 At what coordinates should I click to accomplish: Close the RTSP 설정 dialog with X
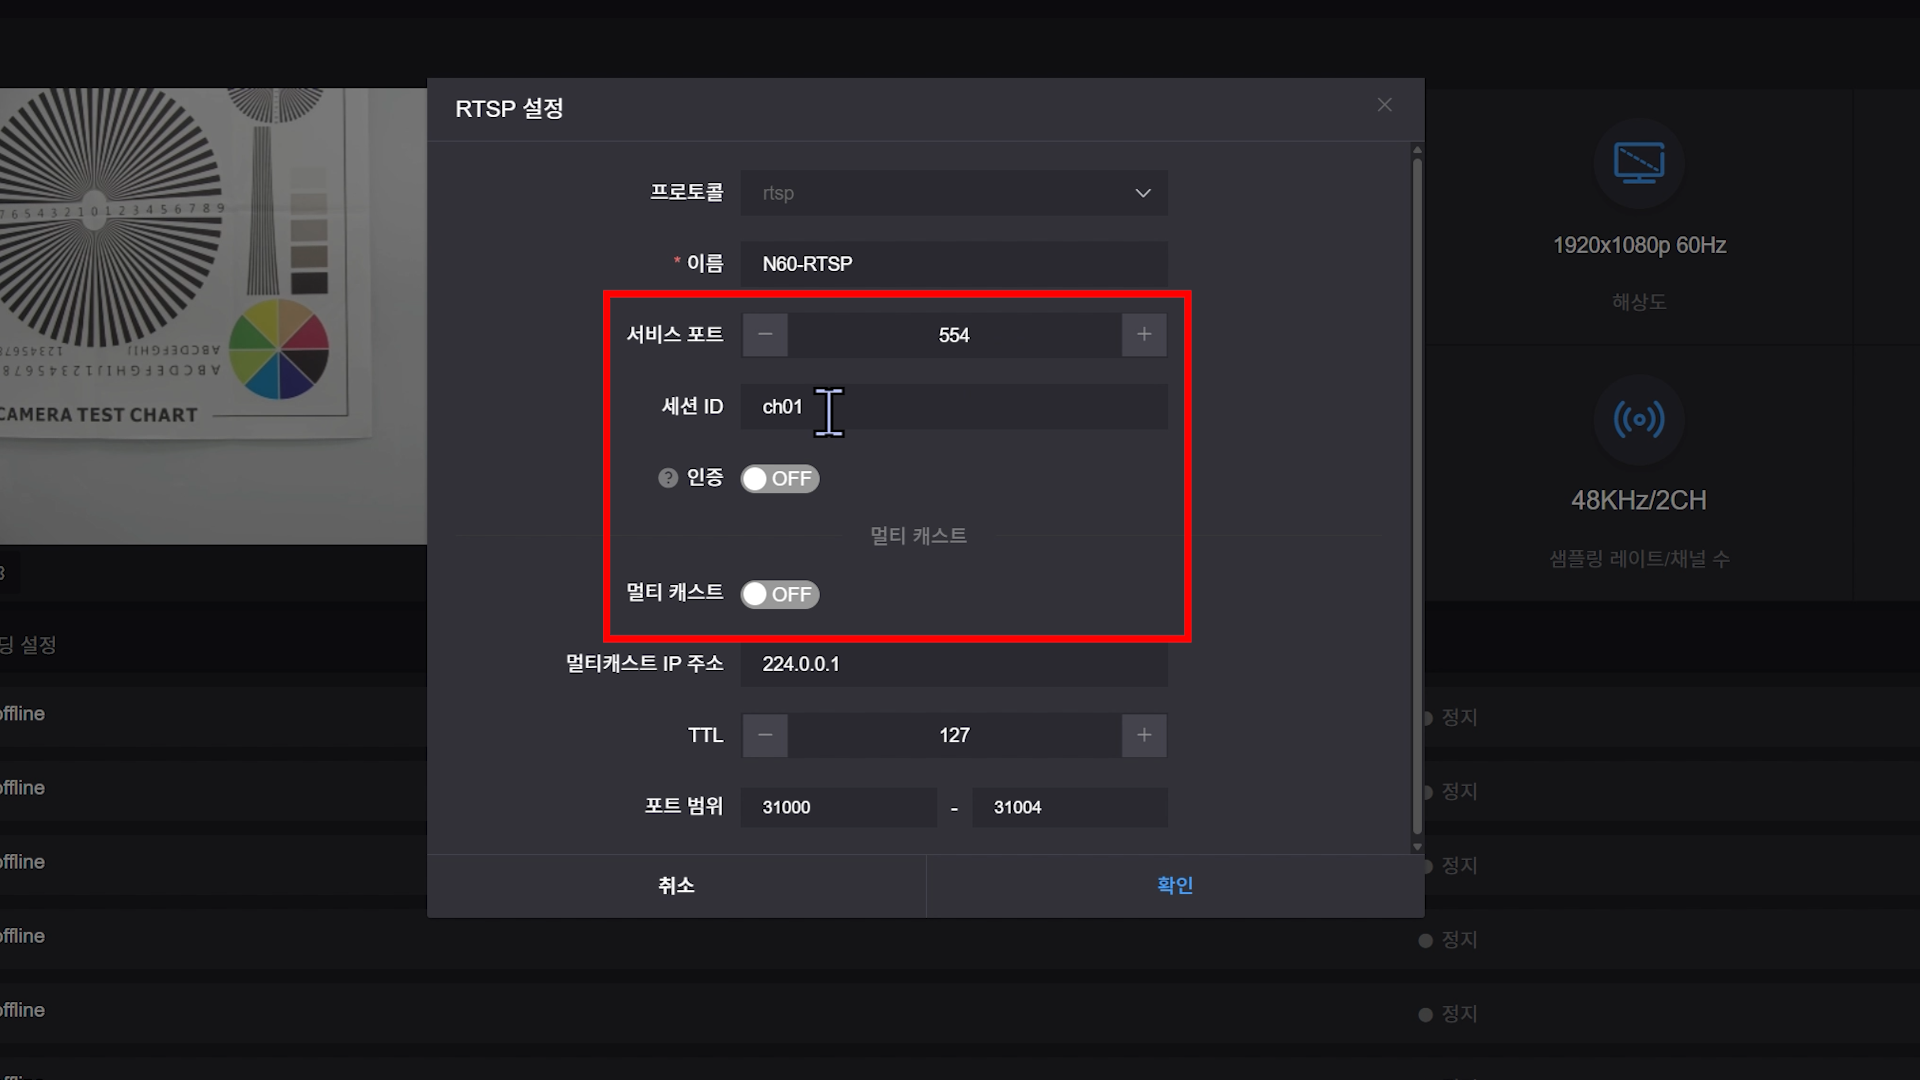pos(1384,105)
